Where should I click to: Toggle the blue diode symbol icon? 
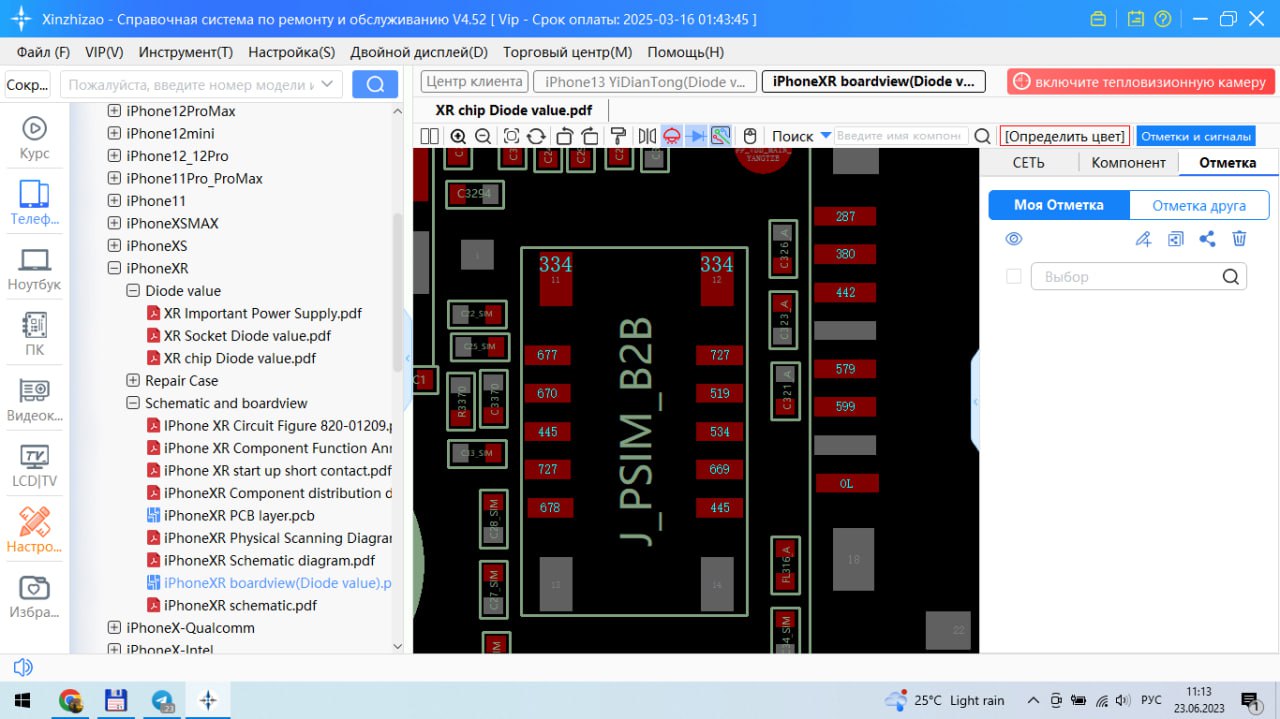pos(697,136)
